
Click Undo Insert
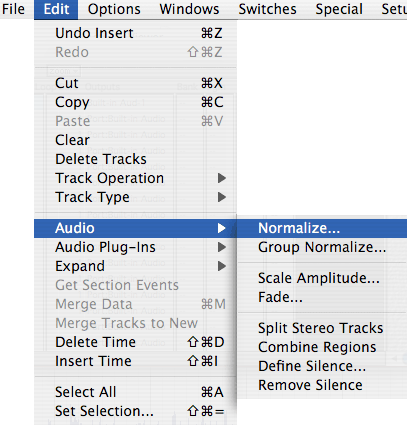click(x=135, y=33)
